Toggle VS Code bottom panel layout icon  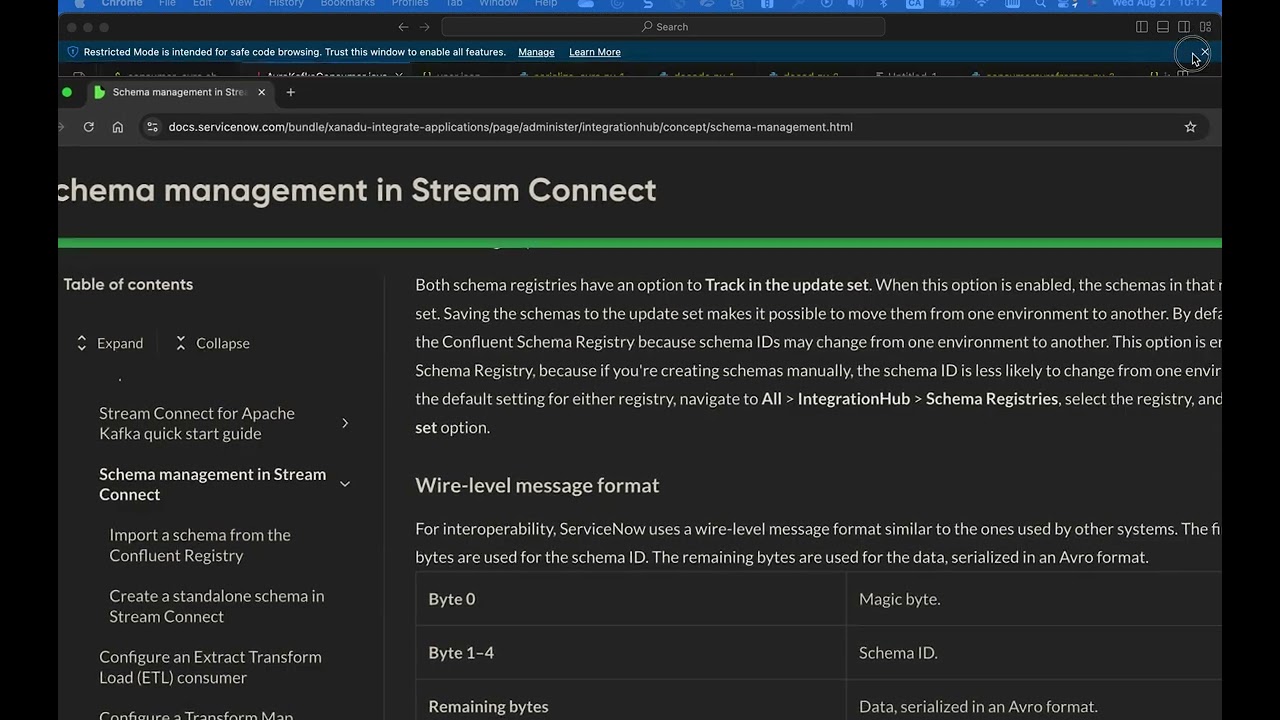[1163, 27]
